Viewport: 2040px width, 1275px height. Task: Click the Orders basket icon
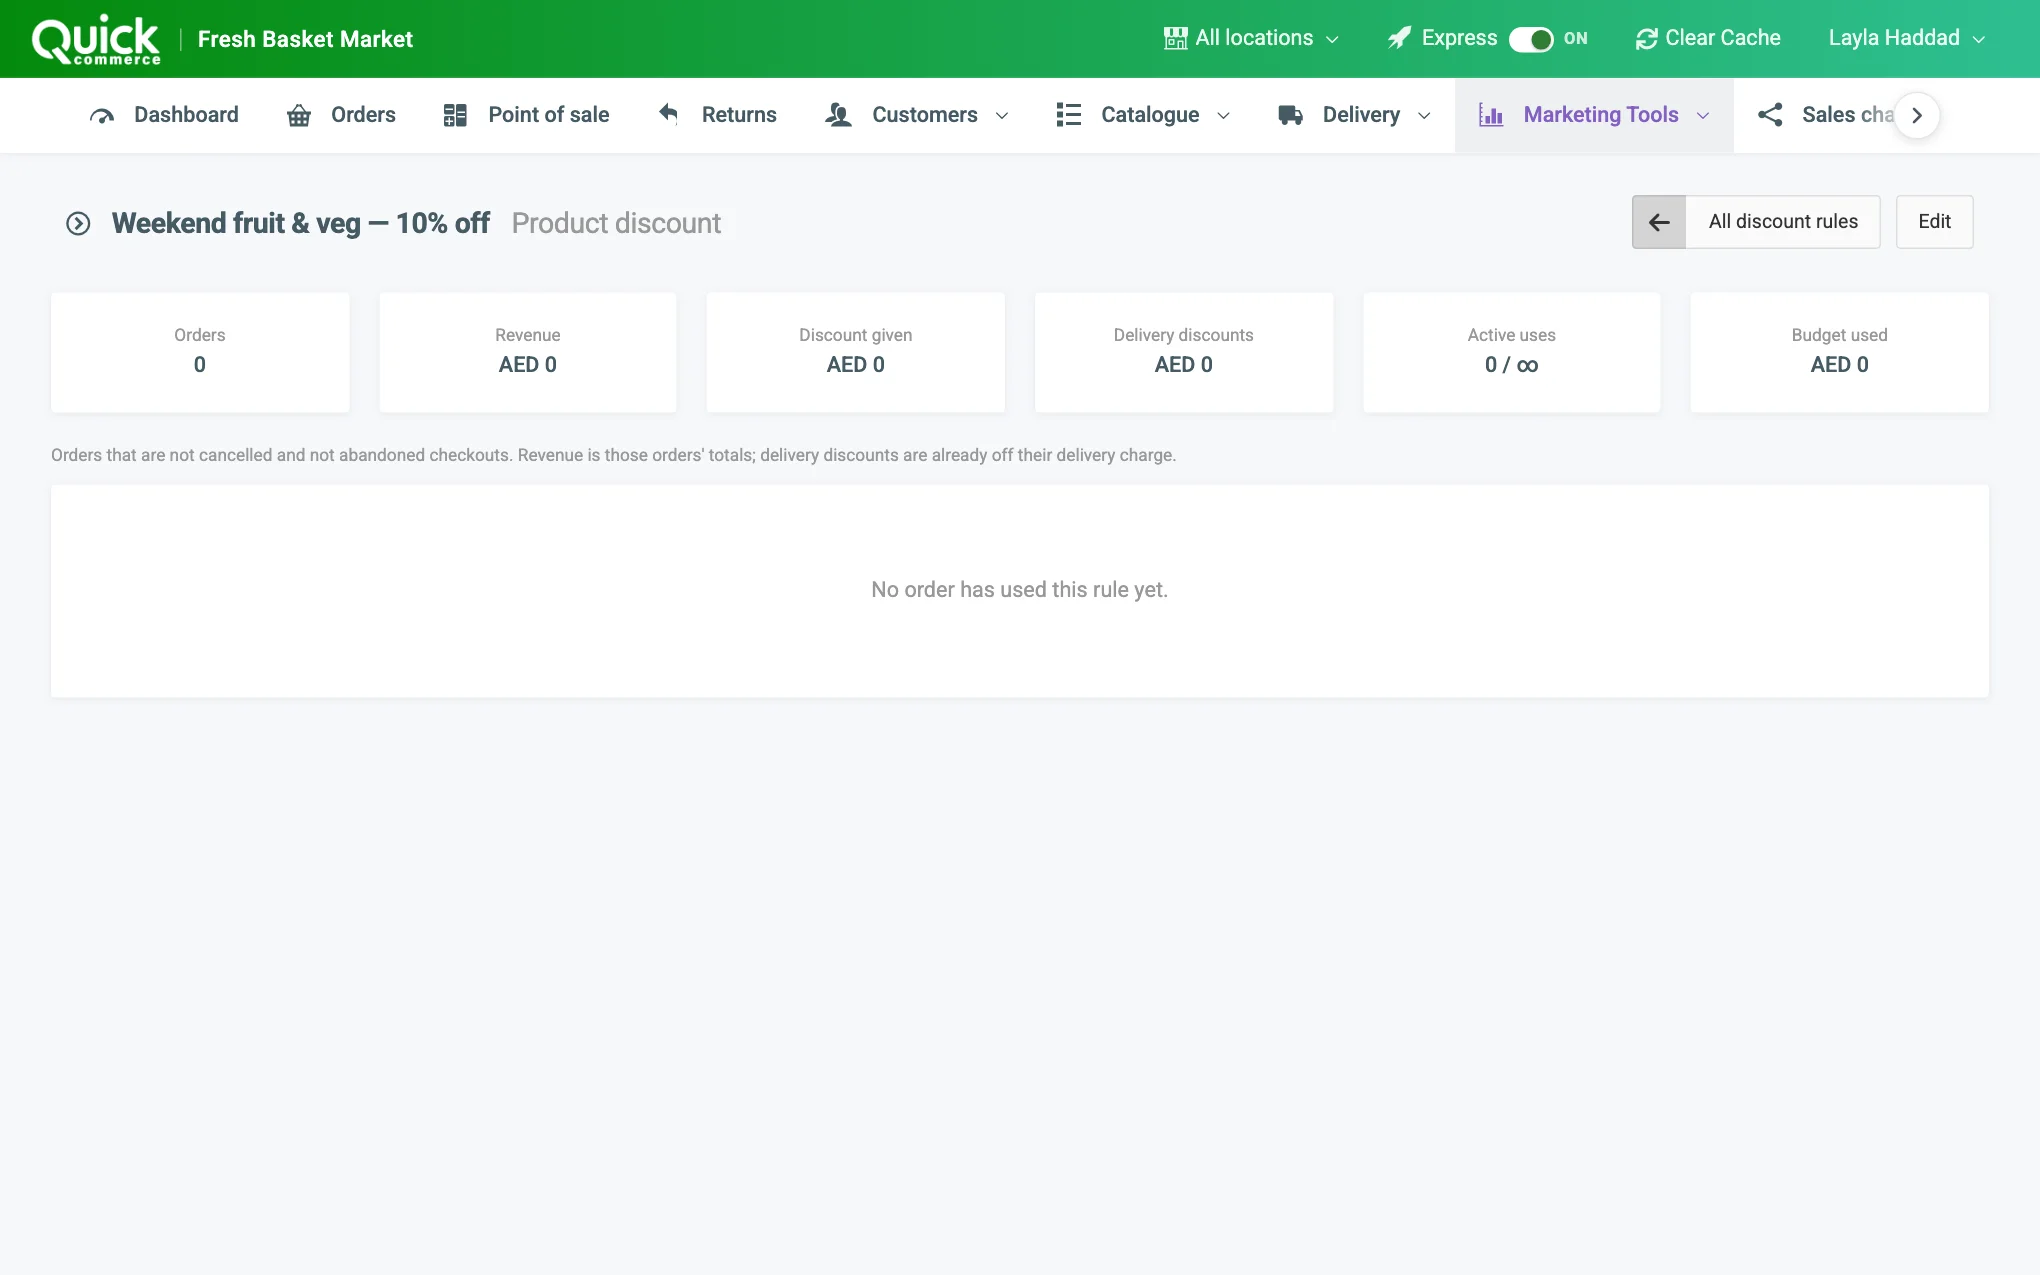[x=299, y=115]
